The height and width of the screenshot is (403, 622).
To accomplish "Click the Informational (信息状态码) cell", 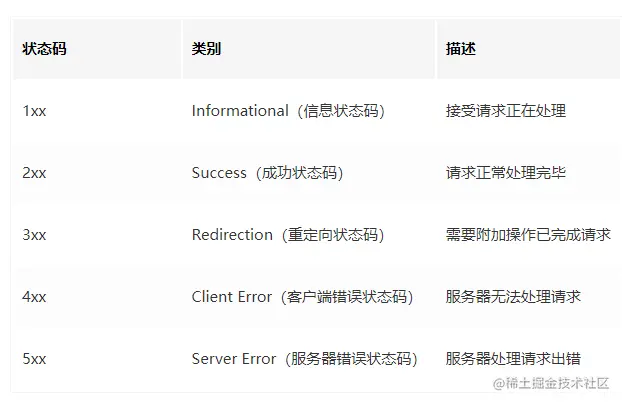I will coord(288,111).
